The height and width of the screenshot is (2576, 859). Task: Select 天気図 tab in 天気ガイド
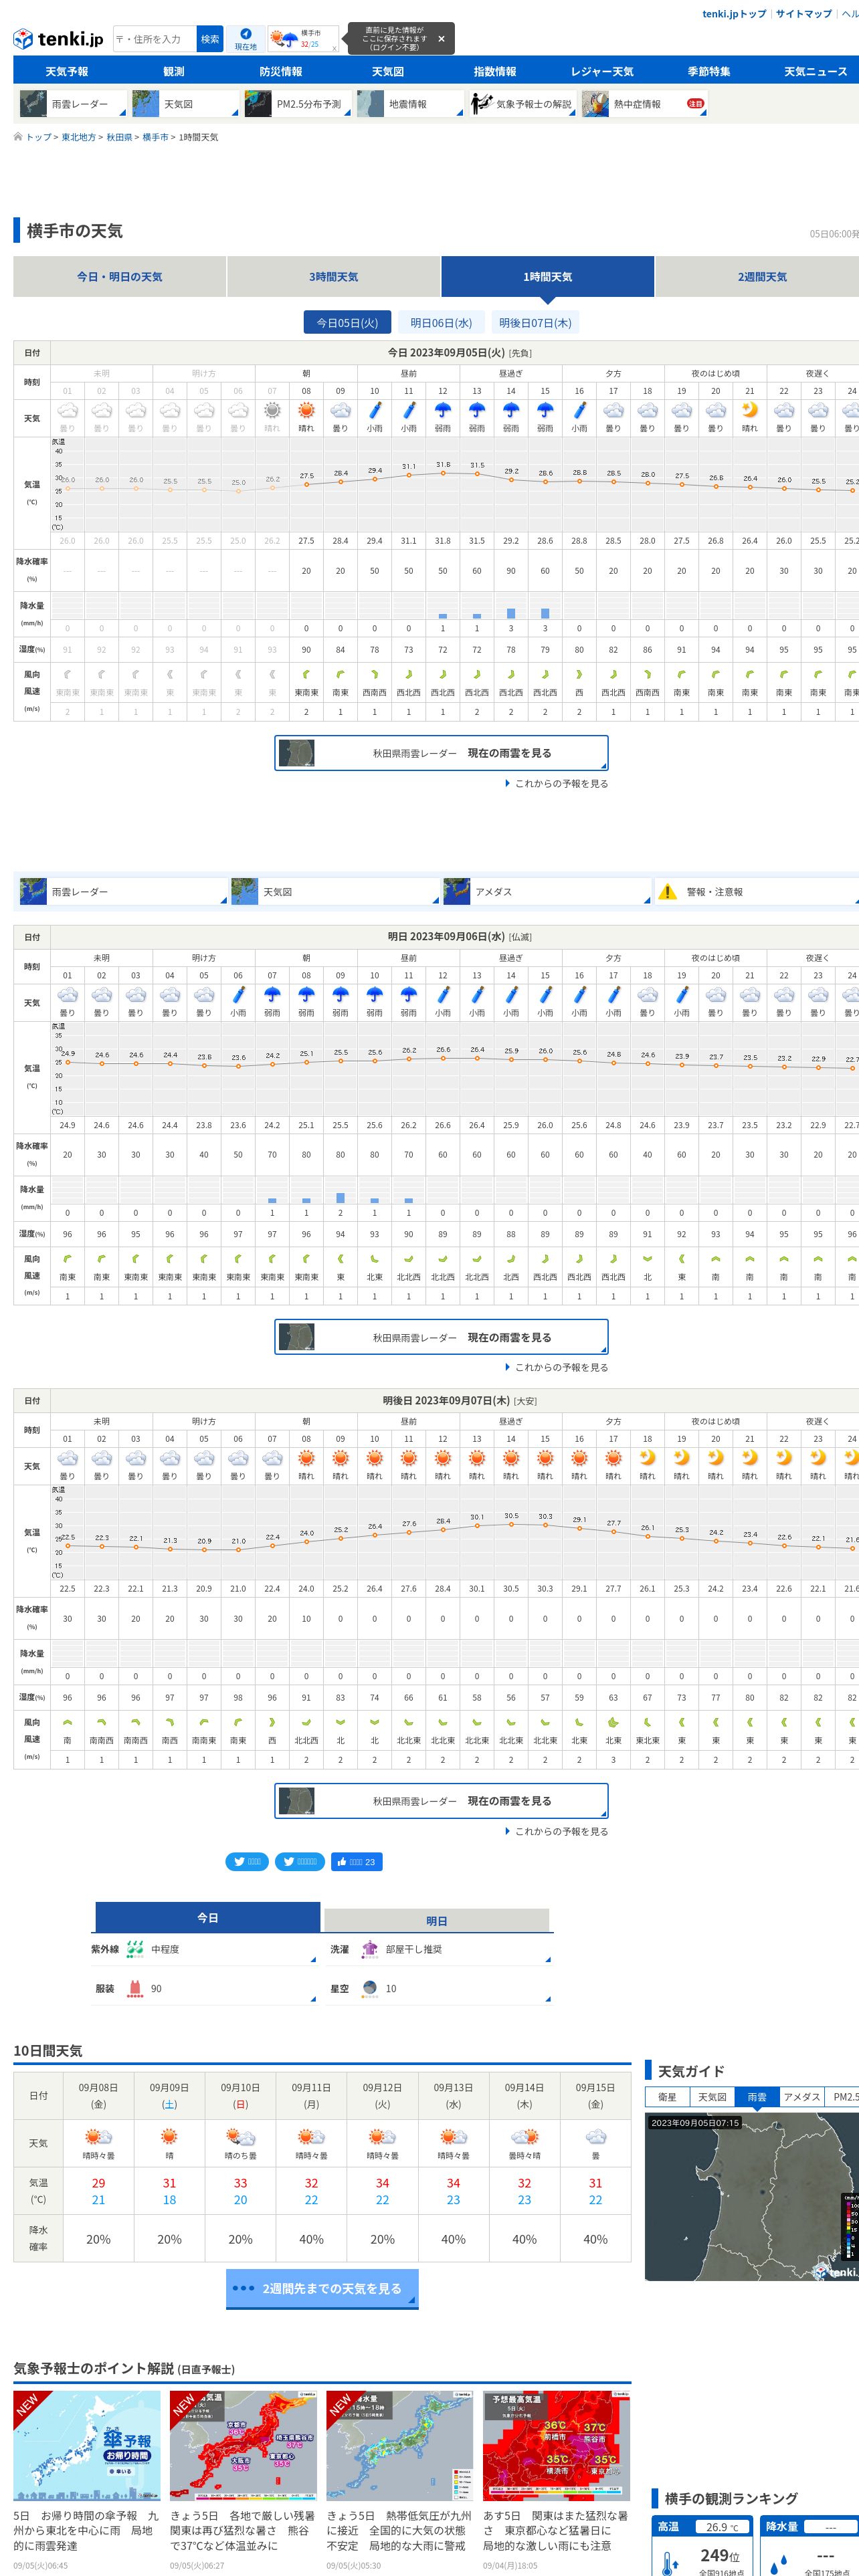click(712, 2097)
